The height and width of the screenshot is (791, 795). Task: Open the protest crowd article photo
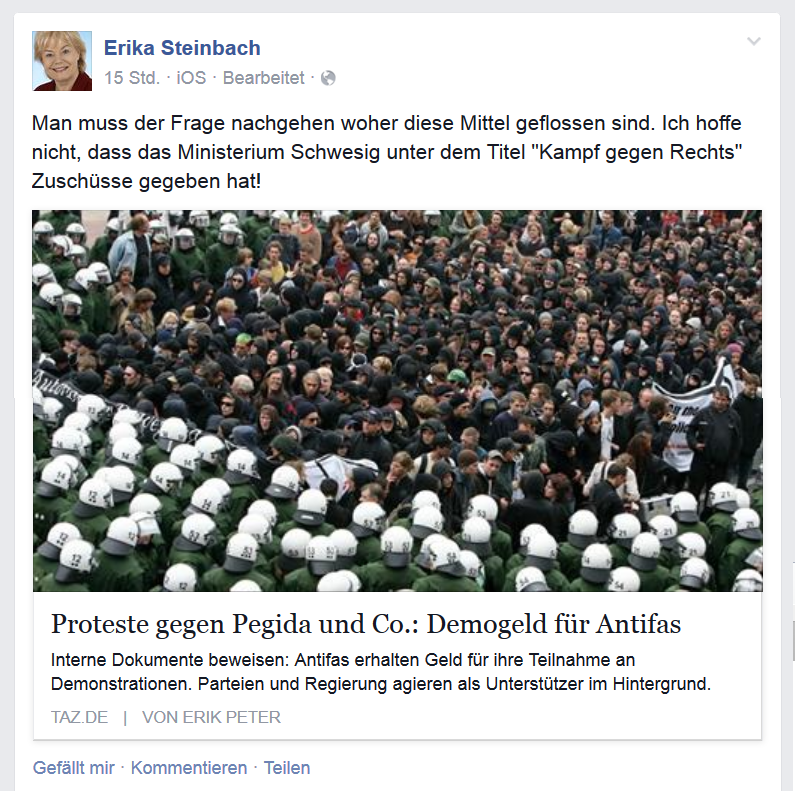pos(397,401)
